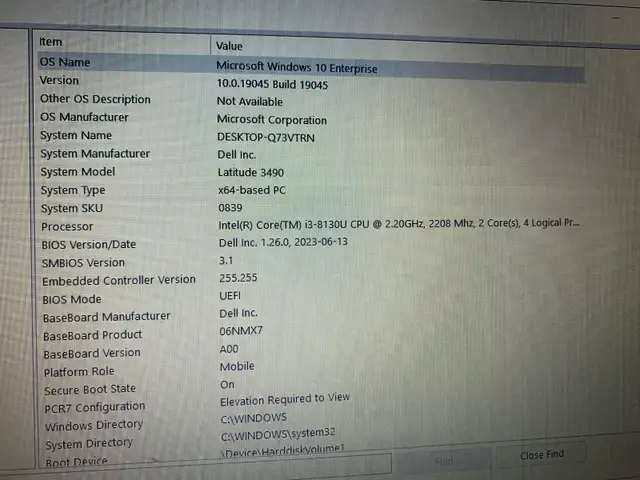This screenshot has width=640, height=480.
Task: Select the Windows Directory row label
Action: 94,426
